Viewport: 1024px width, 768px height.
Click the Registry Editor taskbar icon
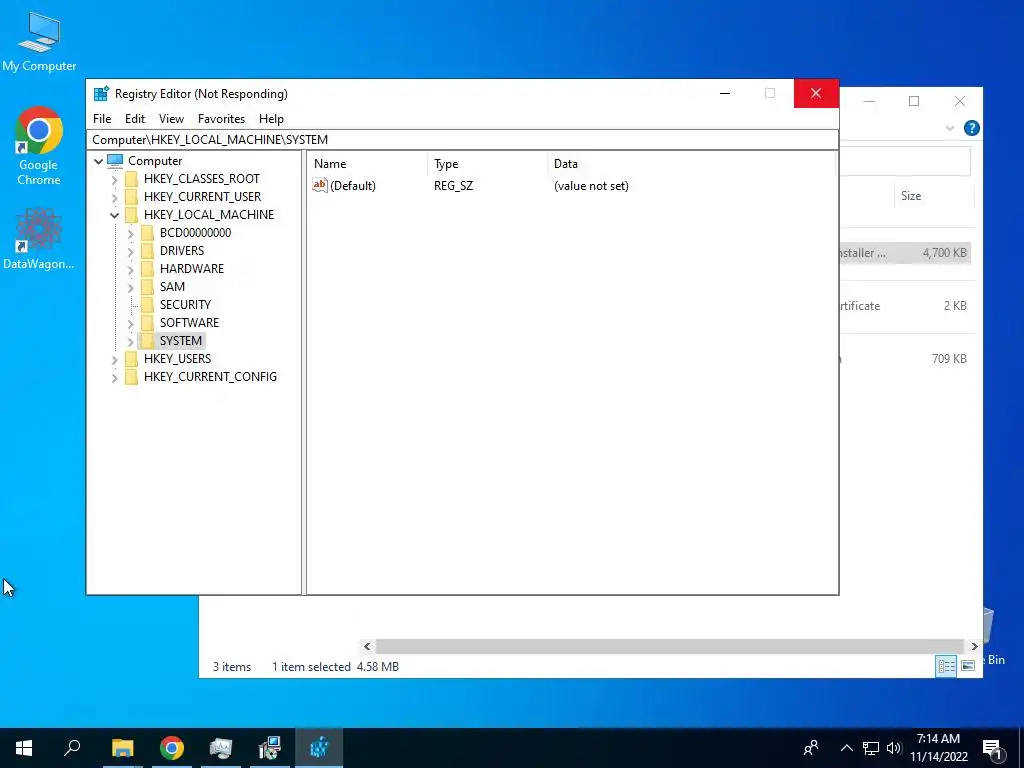point(319,748)
